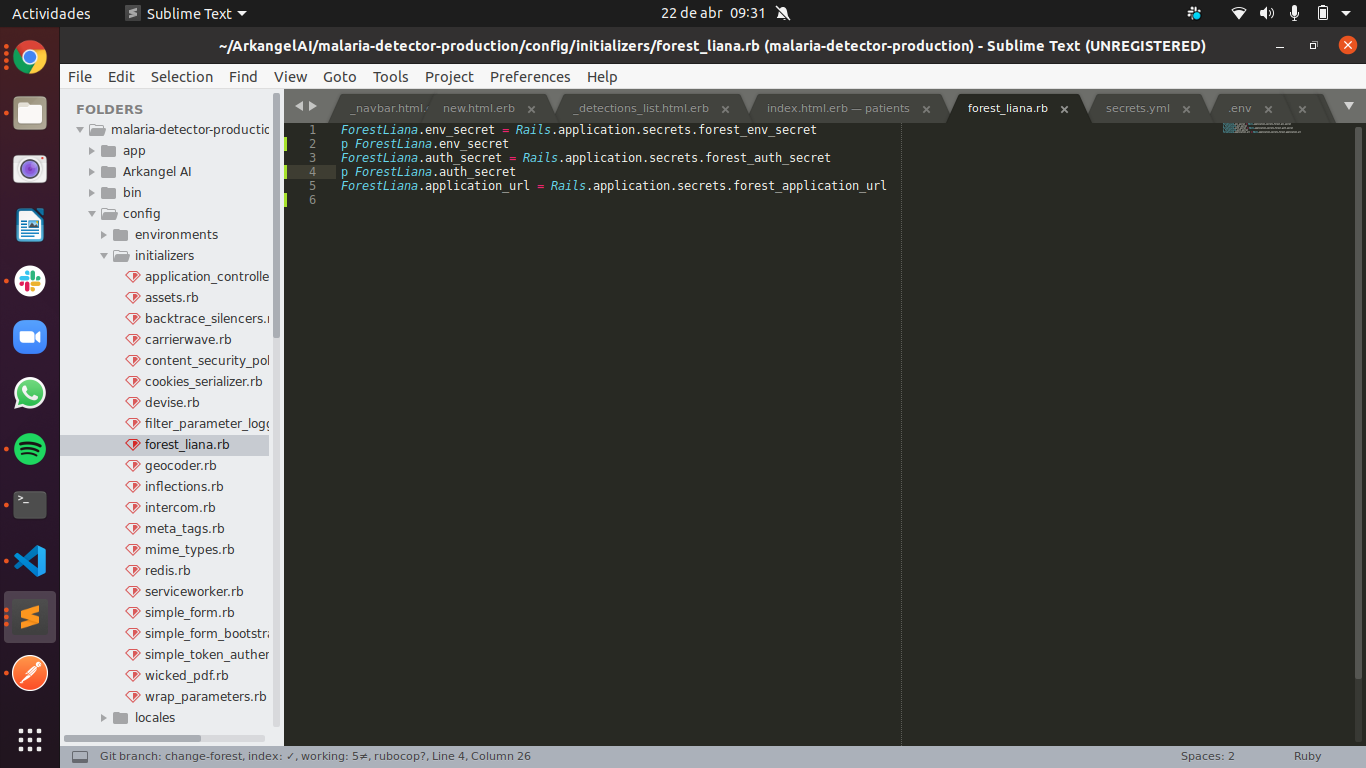The height and width of the screenshot is (768, 1366).
Task: Open the Files manager in the dock
Action: [x=30, y=113]
